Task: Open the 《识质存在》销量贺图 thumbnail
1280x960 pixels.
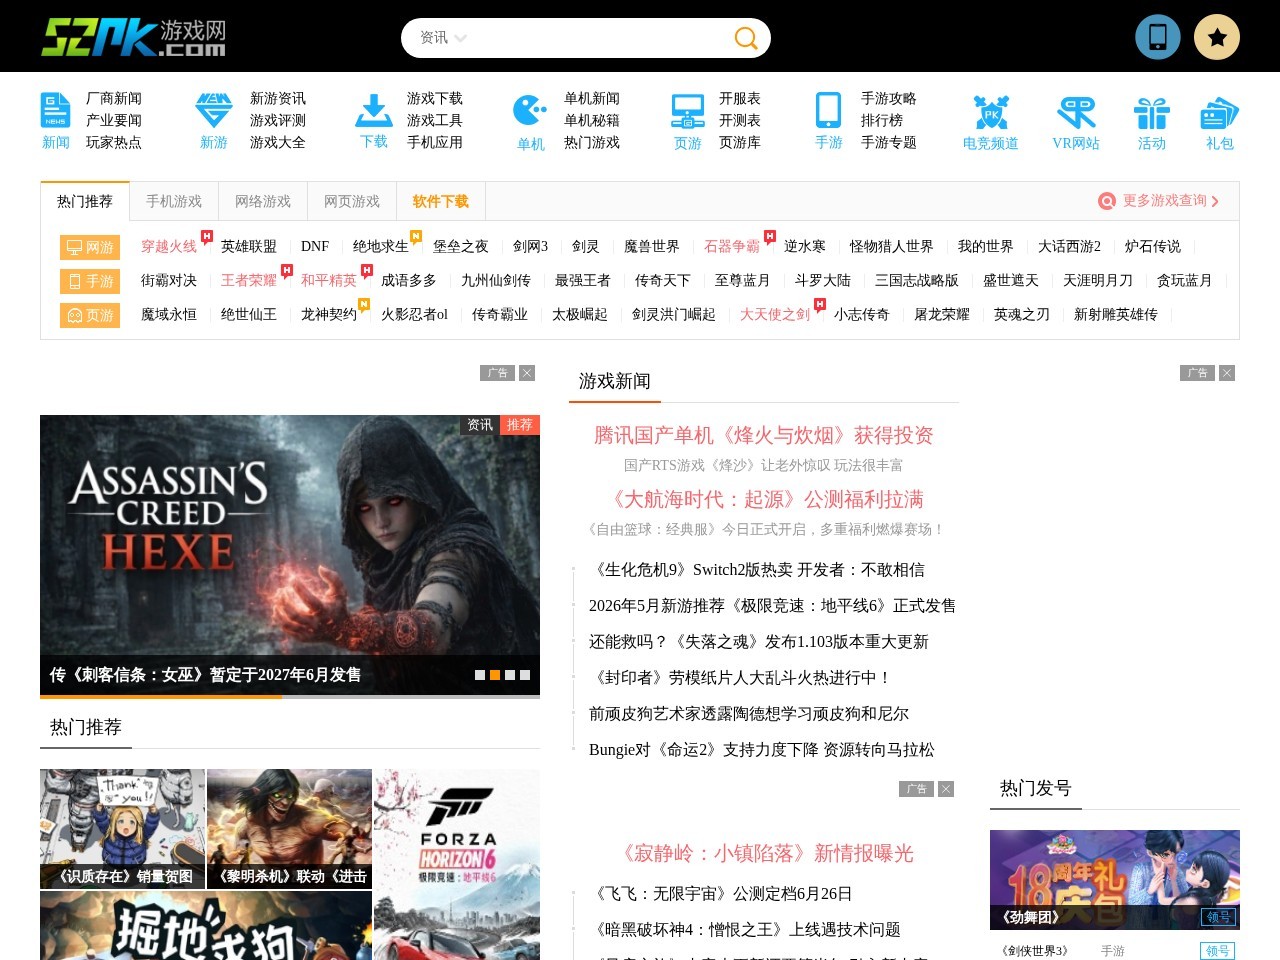Action: (x=122, y=829)
